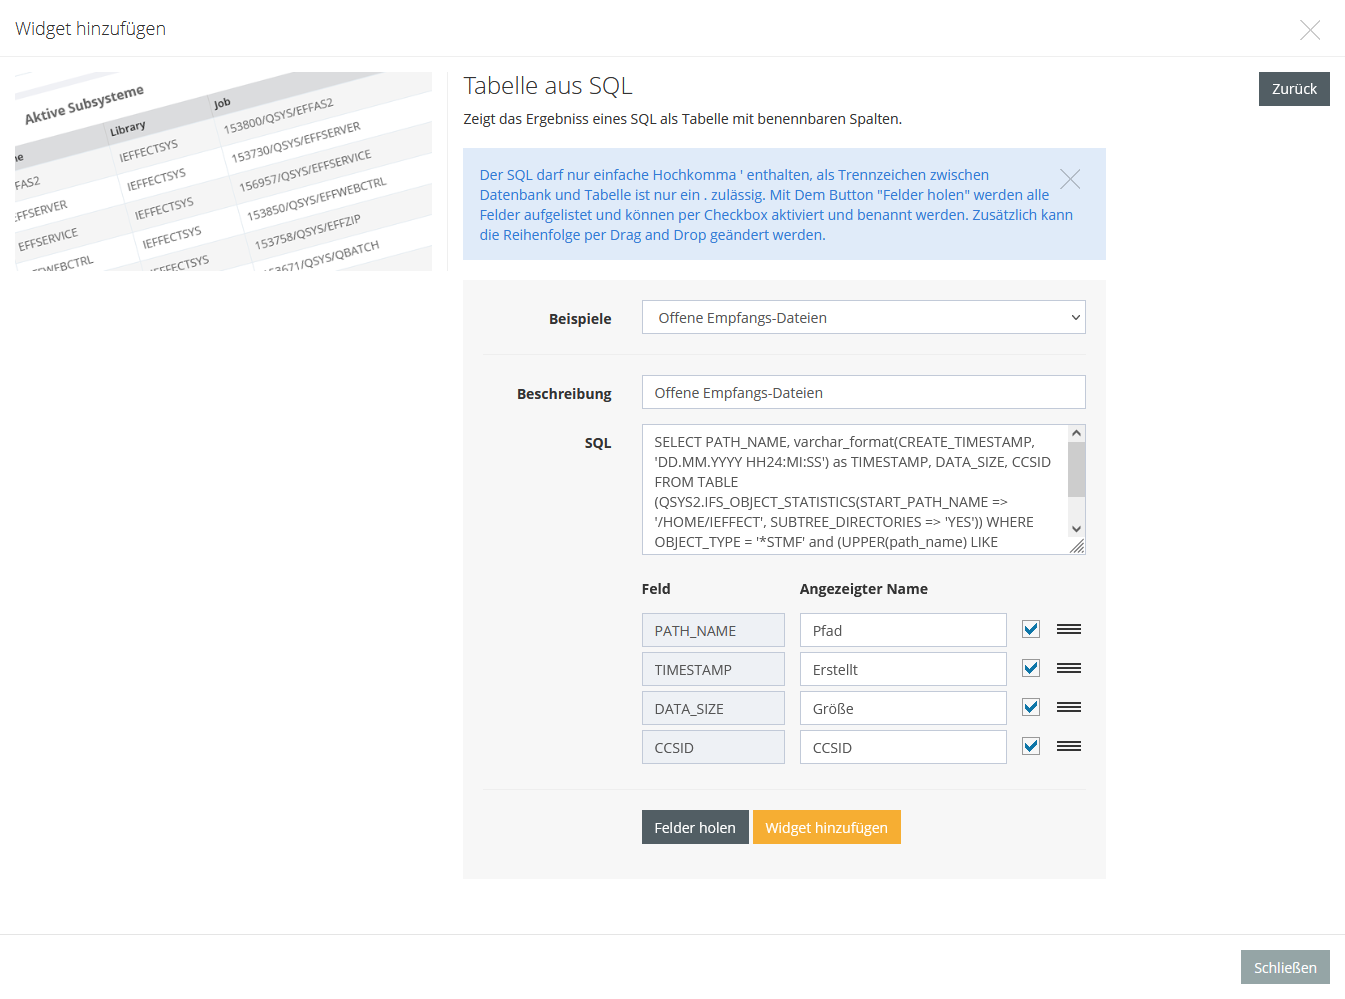This screenshot has height=999, width=1345.
Task: Click the SQL textarea resize grip
Action: 1077,546
